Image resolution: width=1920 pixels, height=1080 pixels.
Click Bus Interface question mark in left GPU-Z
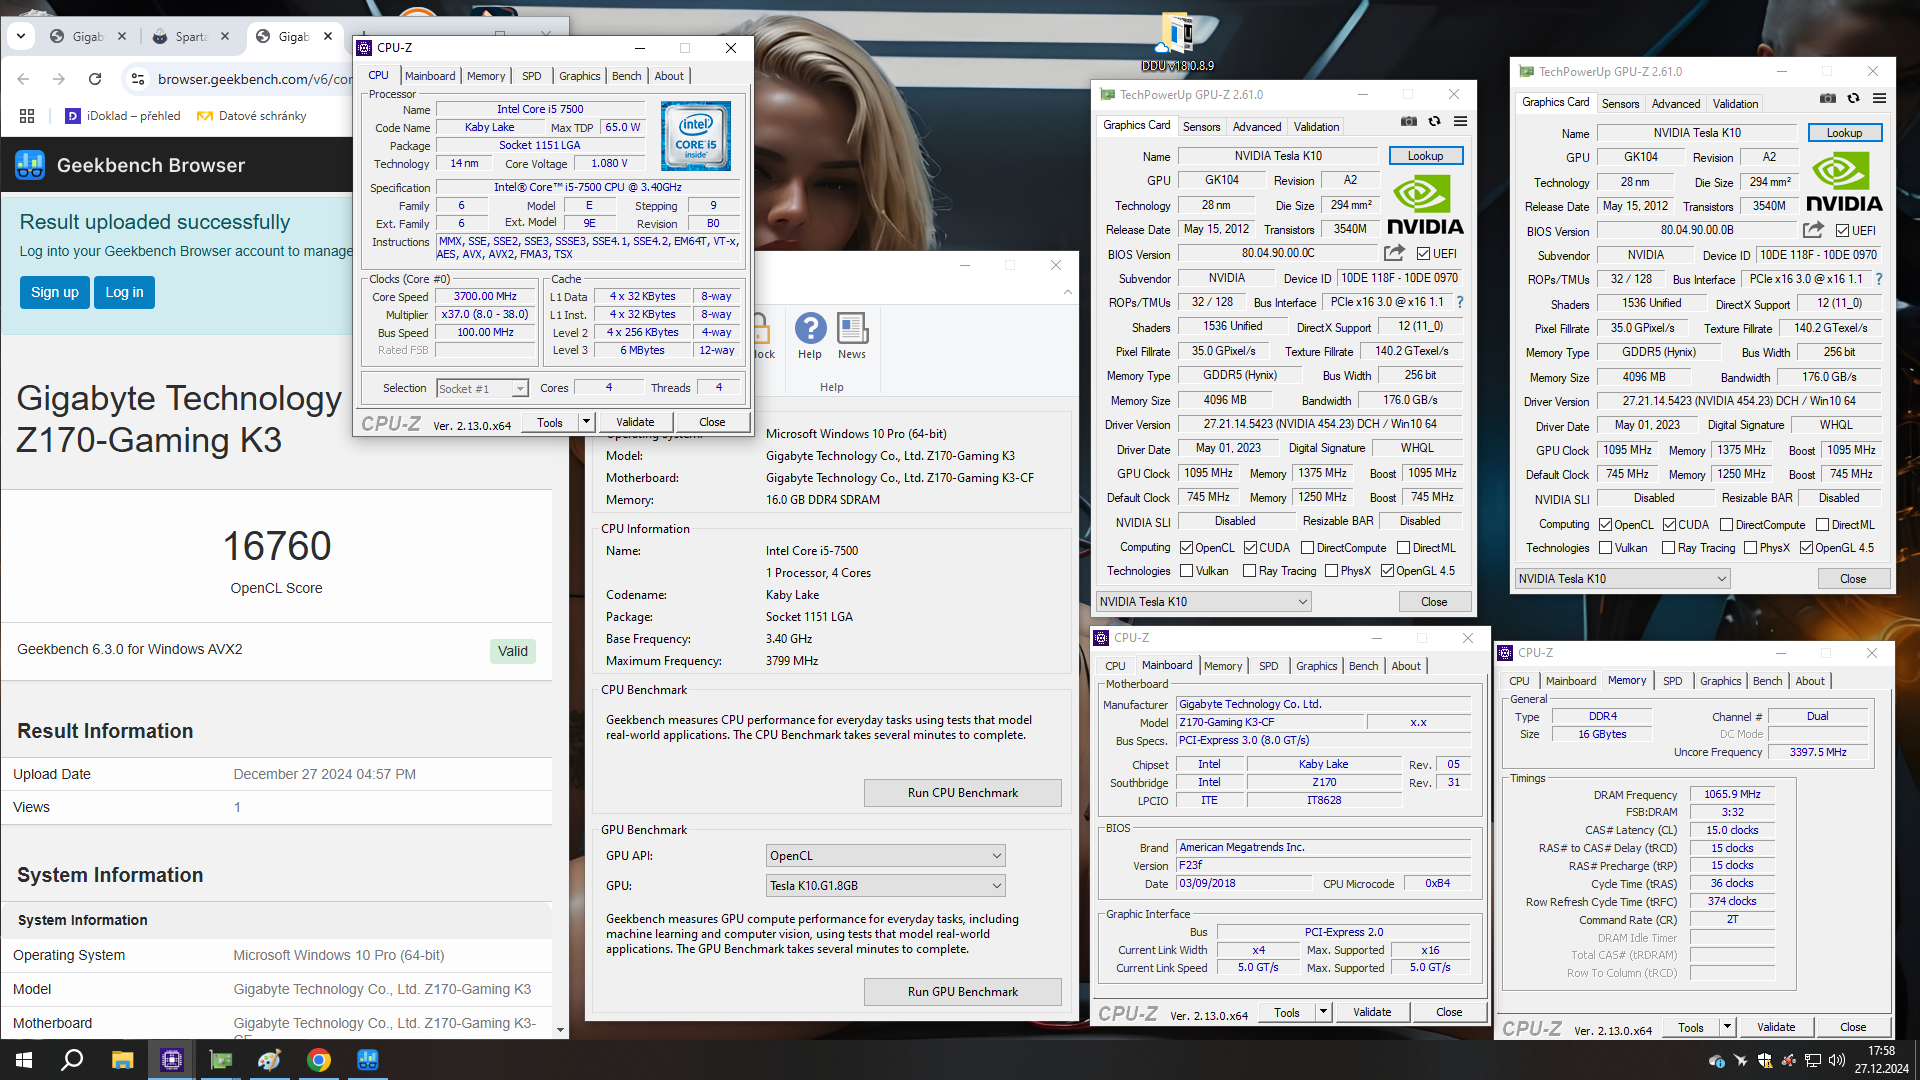pyautogui.click(x=1460, y=302)
